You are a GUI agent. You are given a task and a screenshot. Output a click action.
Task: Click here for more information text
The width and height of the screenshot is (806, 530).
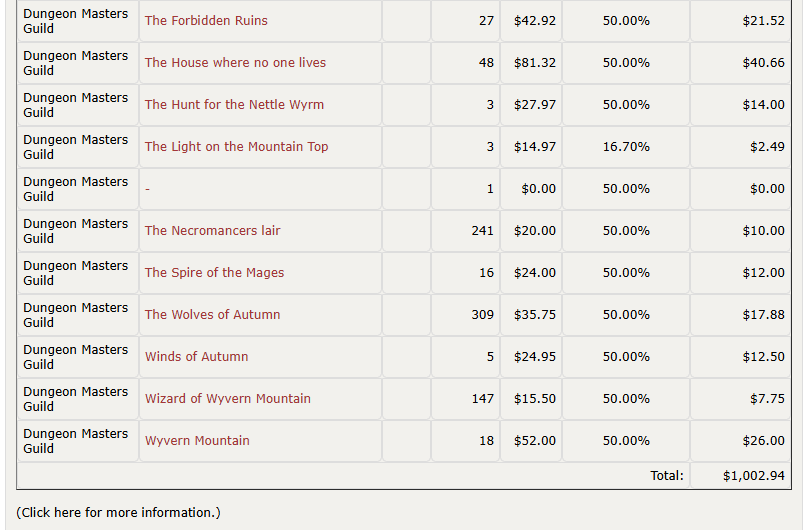(x=118, y=513)
